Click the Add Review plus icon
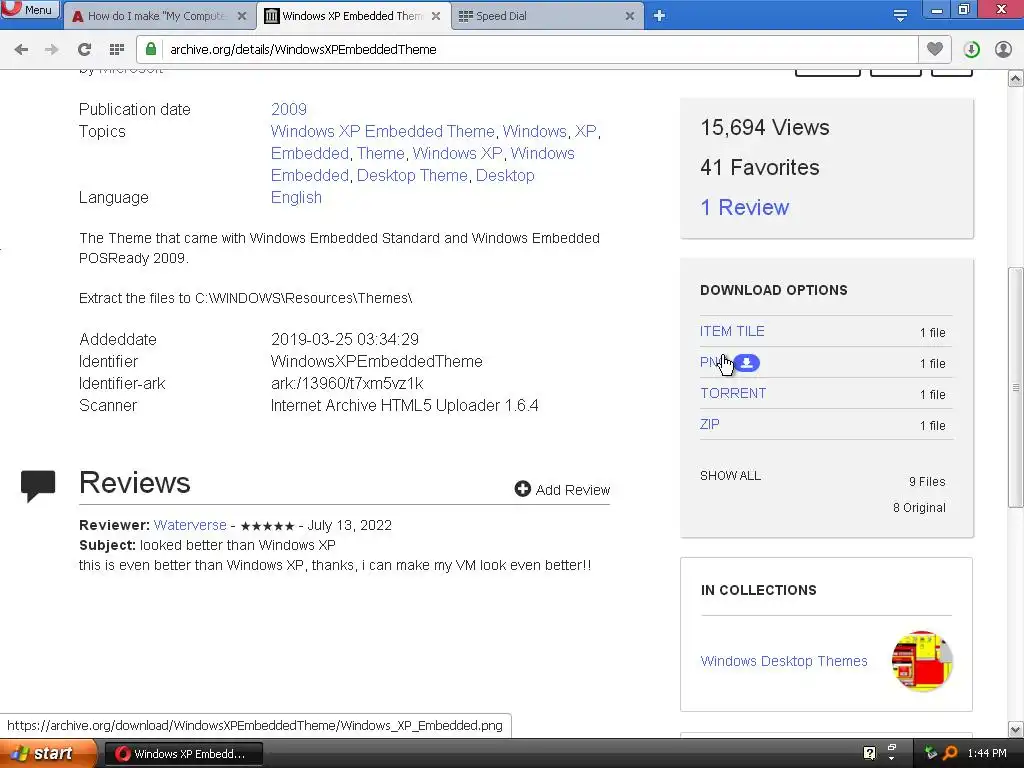Screen dimensions: 1024x768 click(522, 488)
